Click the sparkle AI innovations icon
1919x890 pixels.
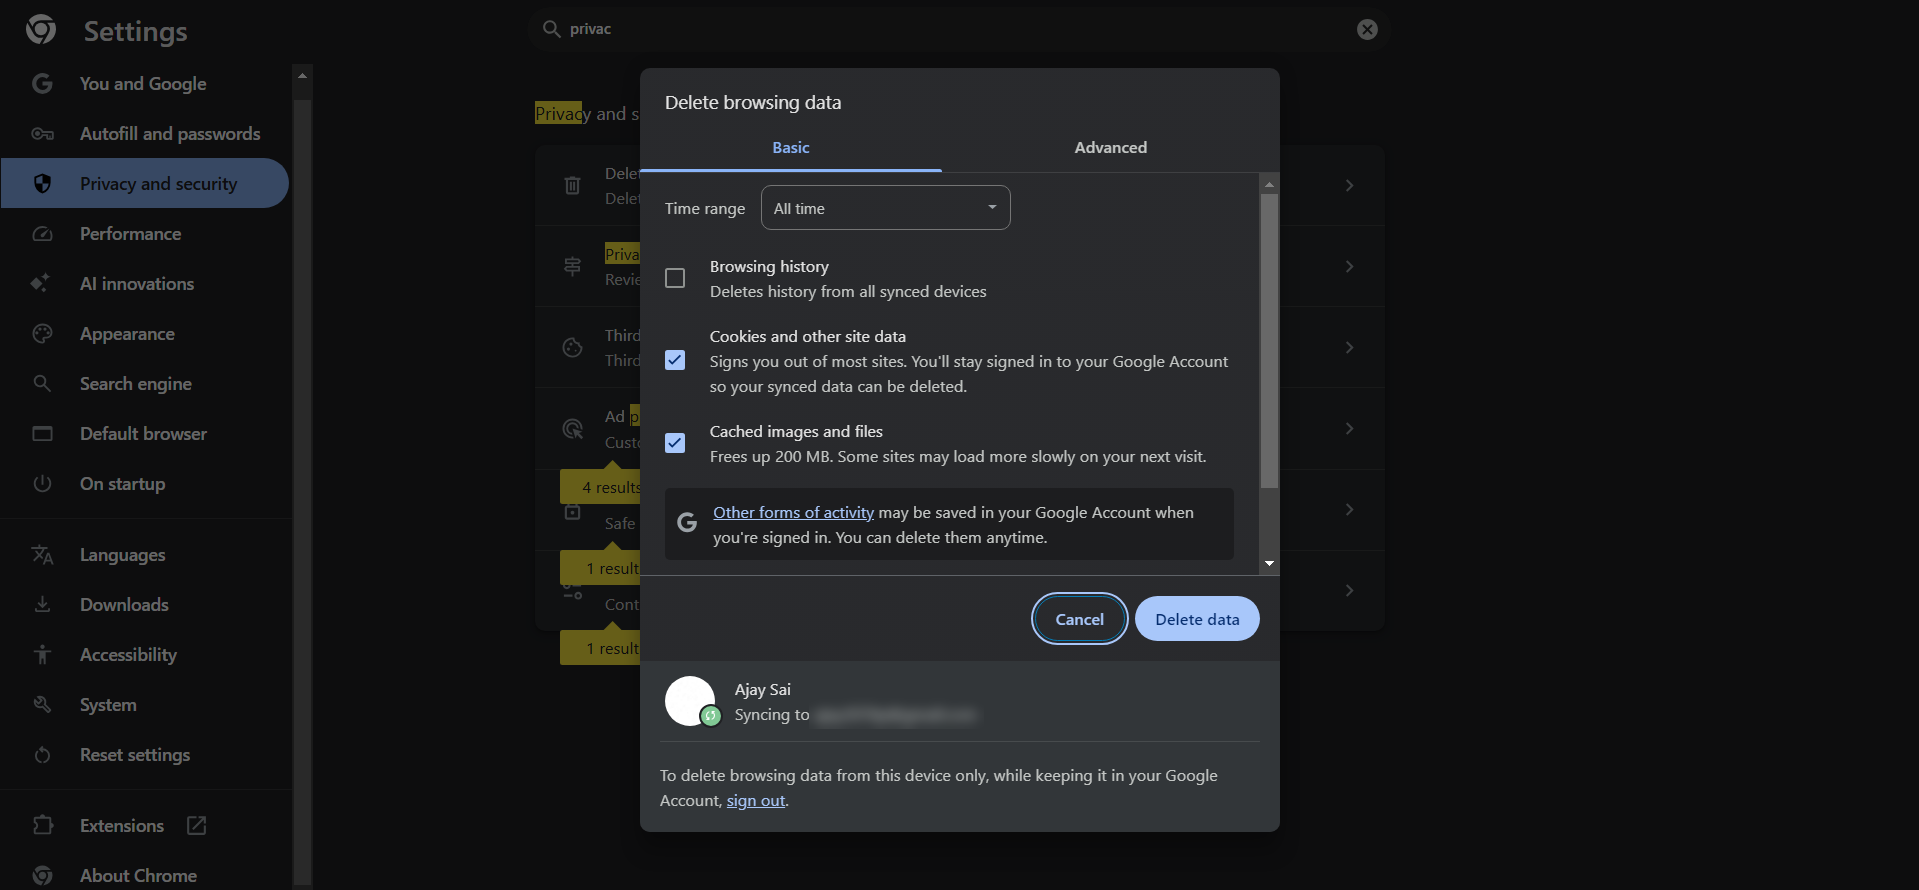click(40, 284)
